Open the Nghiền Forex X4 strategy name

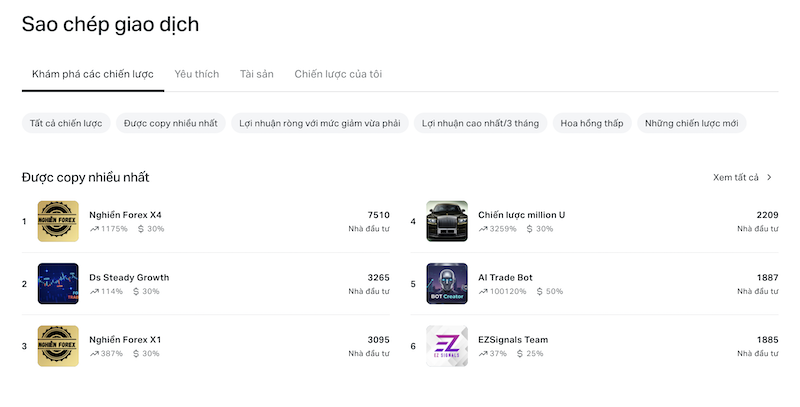(126, 215)
